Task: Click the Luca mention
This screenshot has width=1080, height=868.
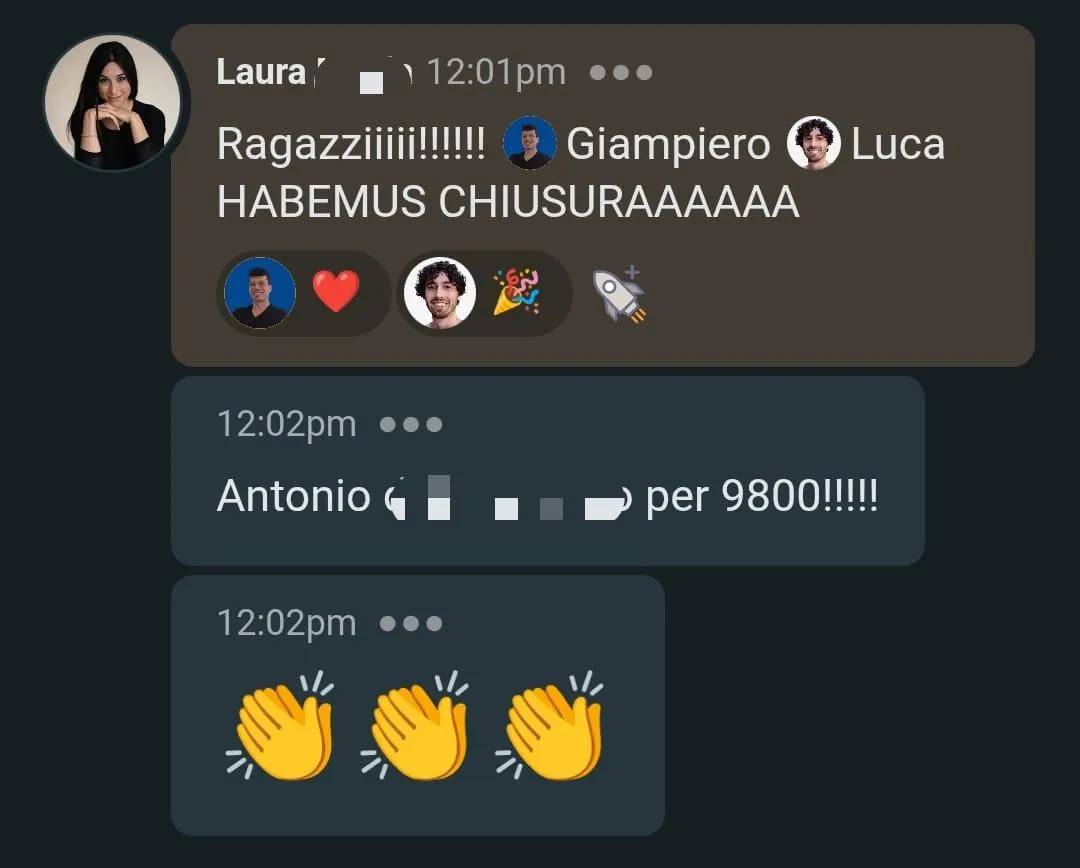Action: click(897, 145)
